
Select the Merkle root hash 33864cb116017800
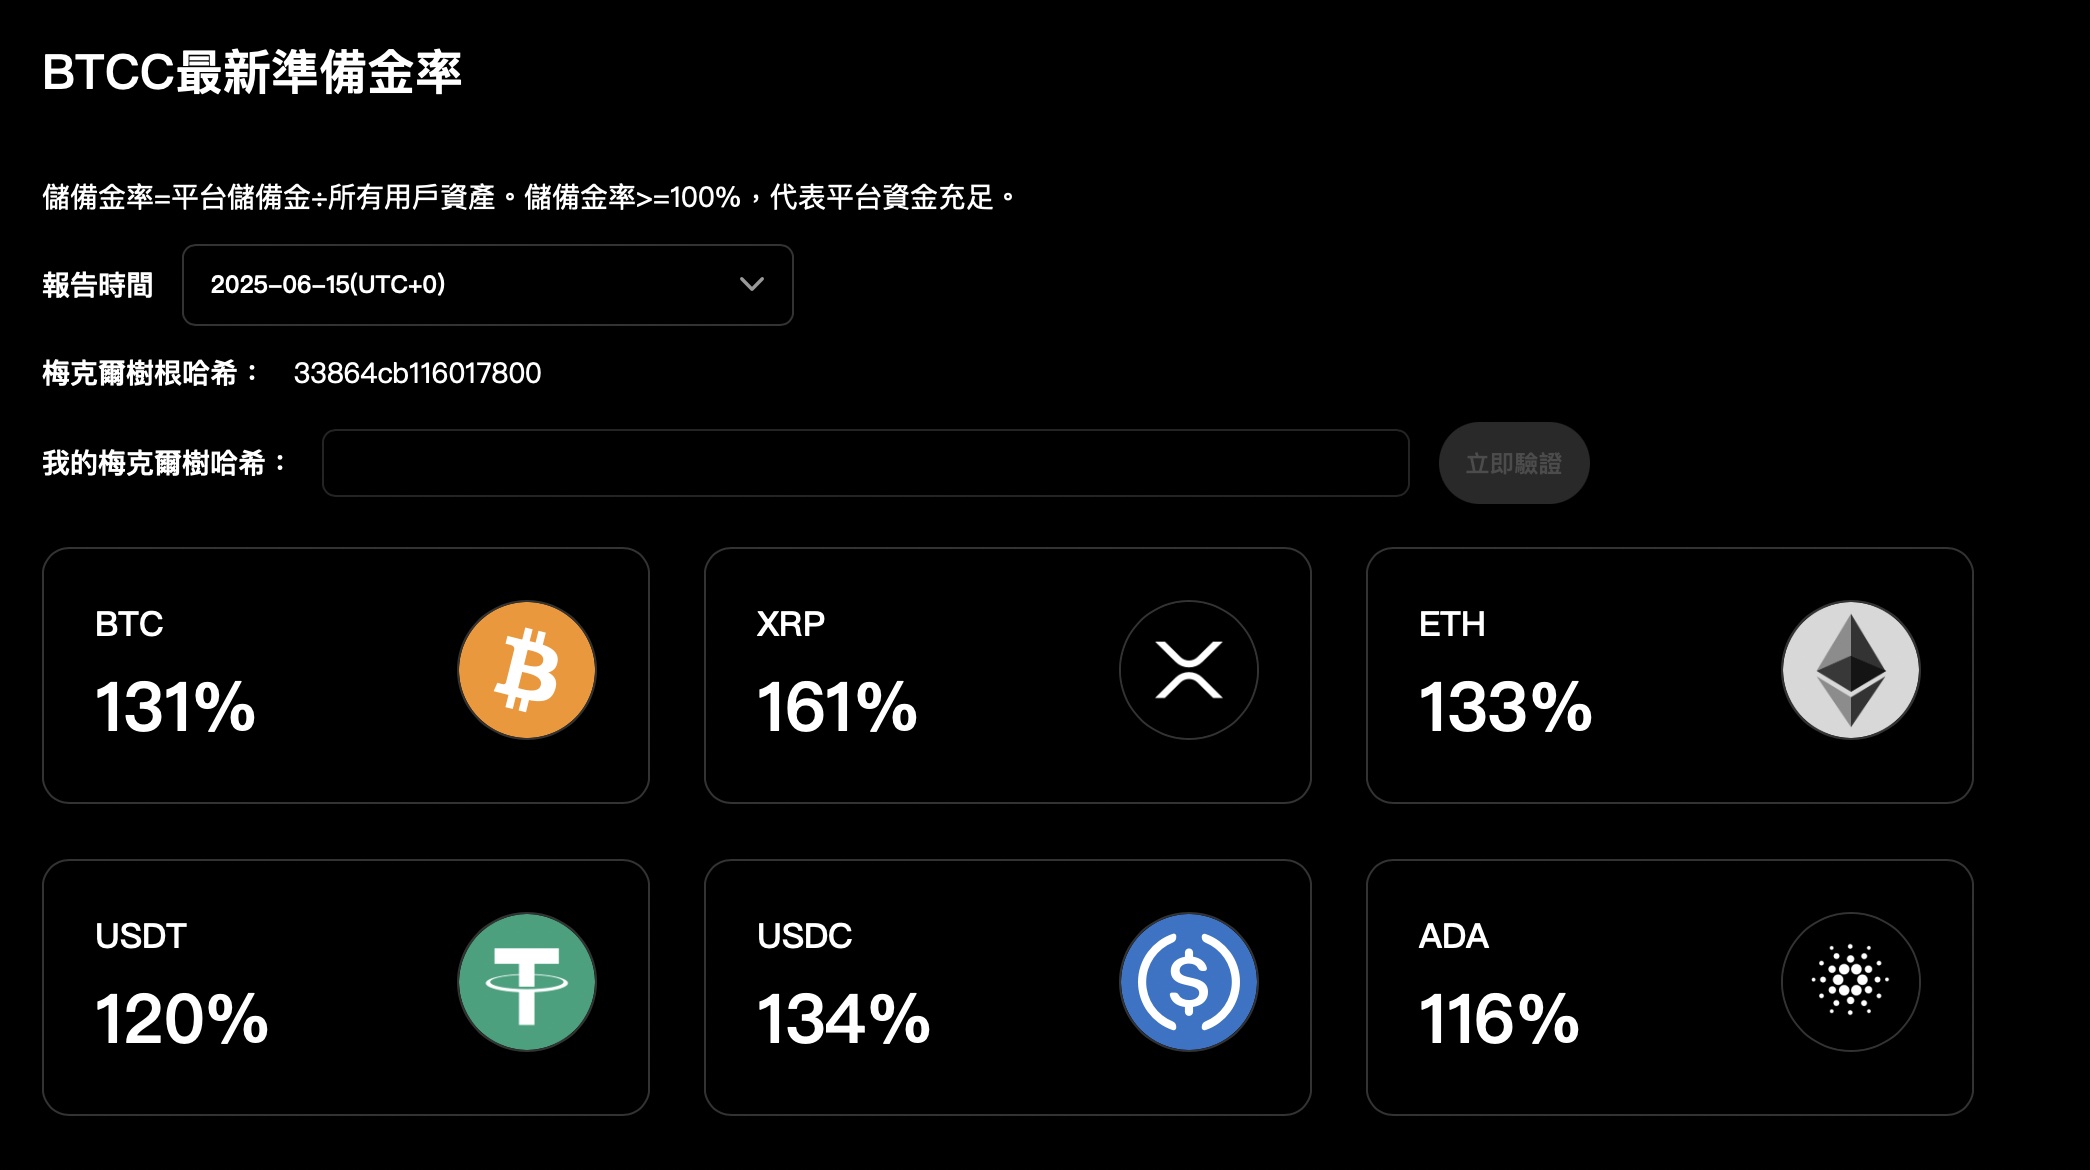pos(419,373)
